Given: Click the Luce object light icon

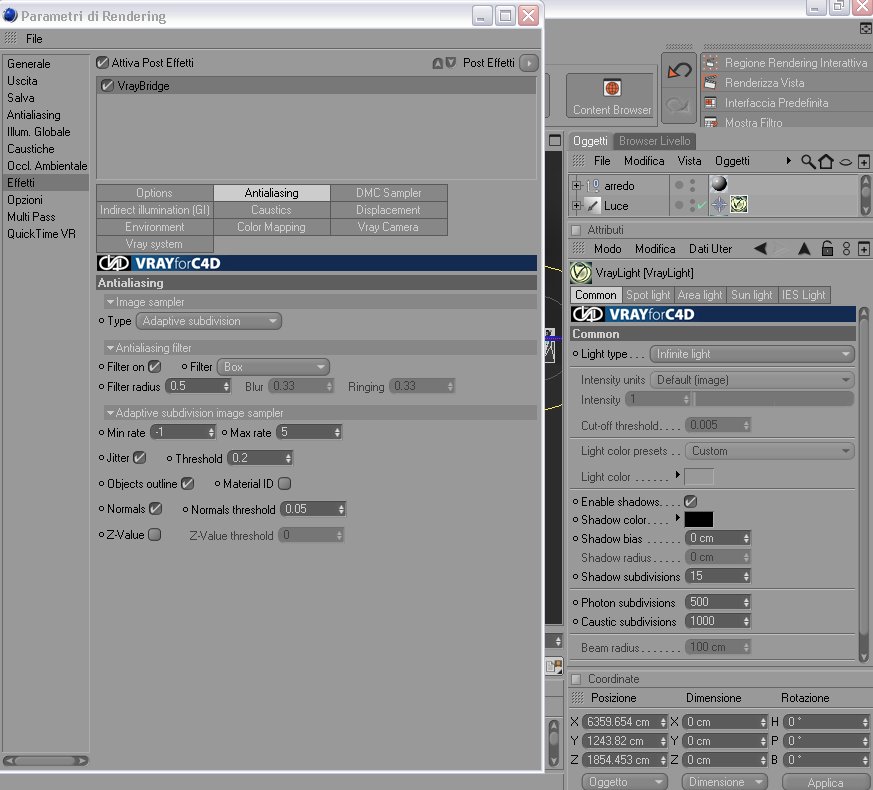Looking at the screenshot, I should coord(594,205).
